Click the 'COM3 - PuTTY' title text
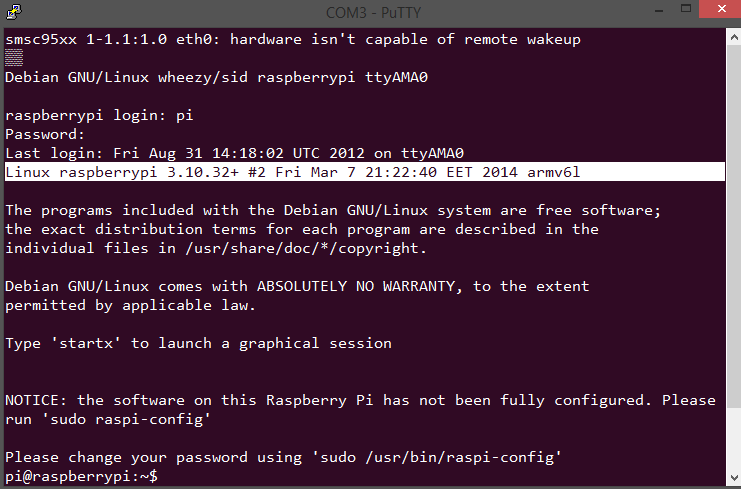Image resolution: width=741 pixels, height=489 pixels. (x=371, y=12)
